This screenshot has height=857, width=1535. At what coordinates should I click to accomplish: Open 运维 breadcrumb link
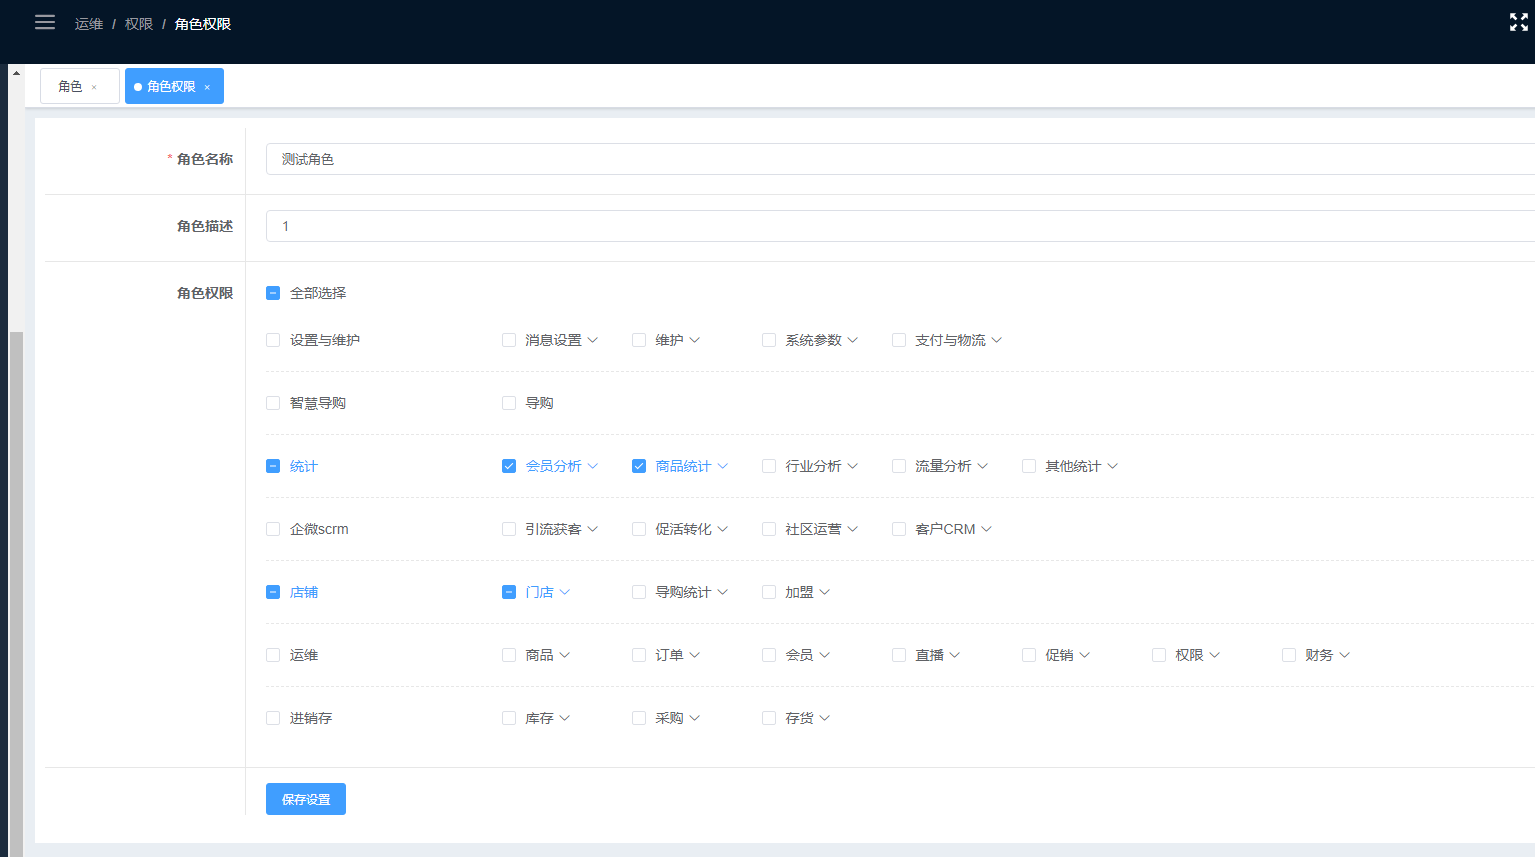89,24
